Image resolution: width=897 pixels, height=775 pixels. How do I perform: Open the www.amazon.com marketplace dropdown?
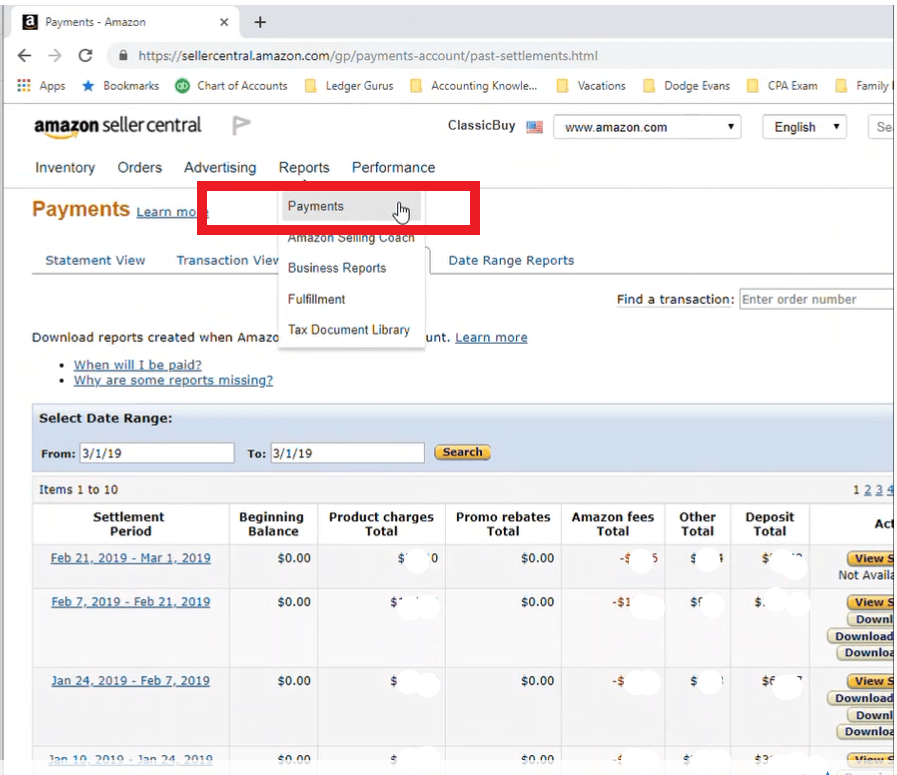(647, 127)
